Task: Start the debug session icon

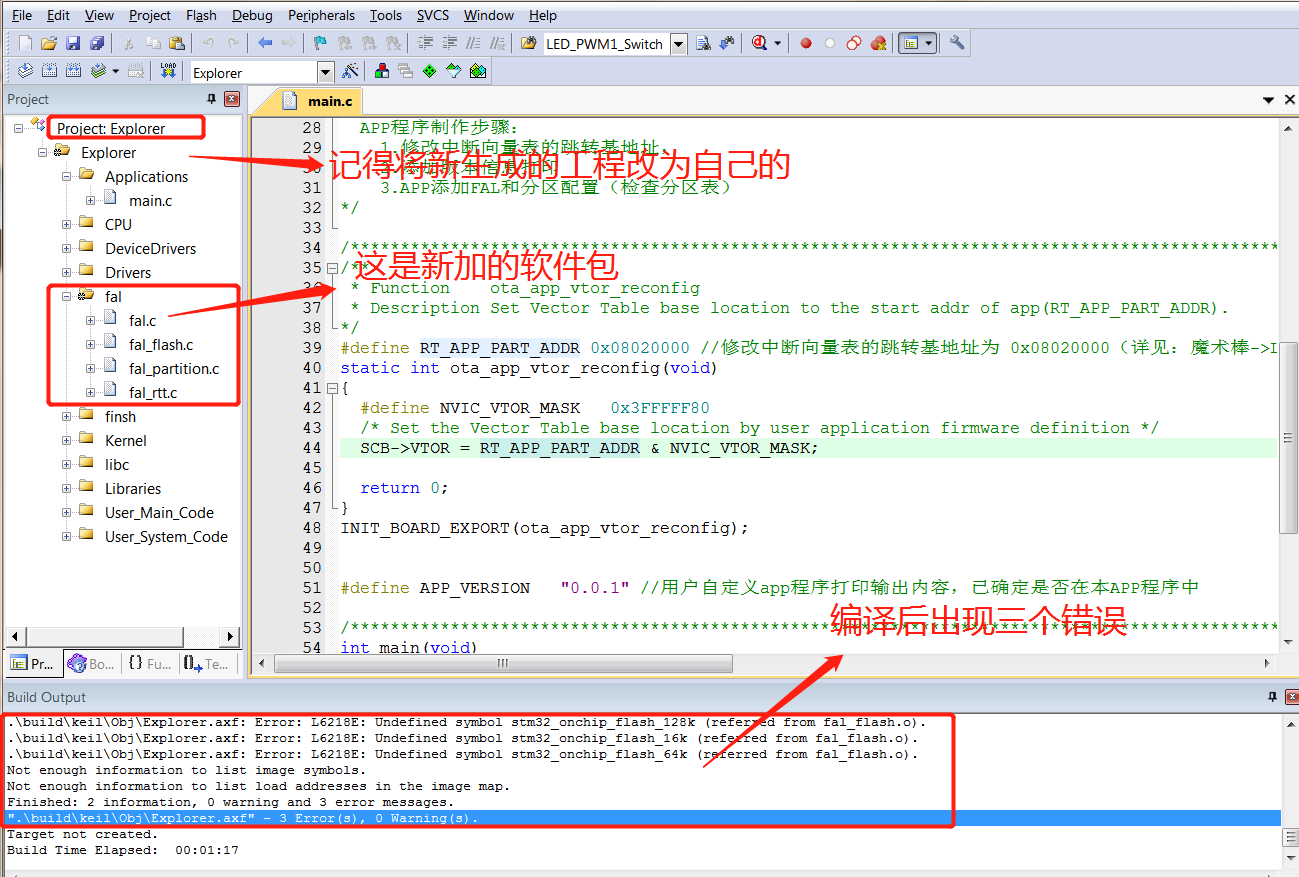Action: 759,43
